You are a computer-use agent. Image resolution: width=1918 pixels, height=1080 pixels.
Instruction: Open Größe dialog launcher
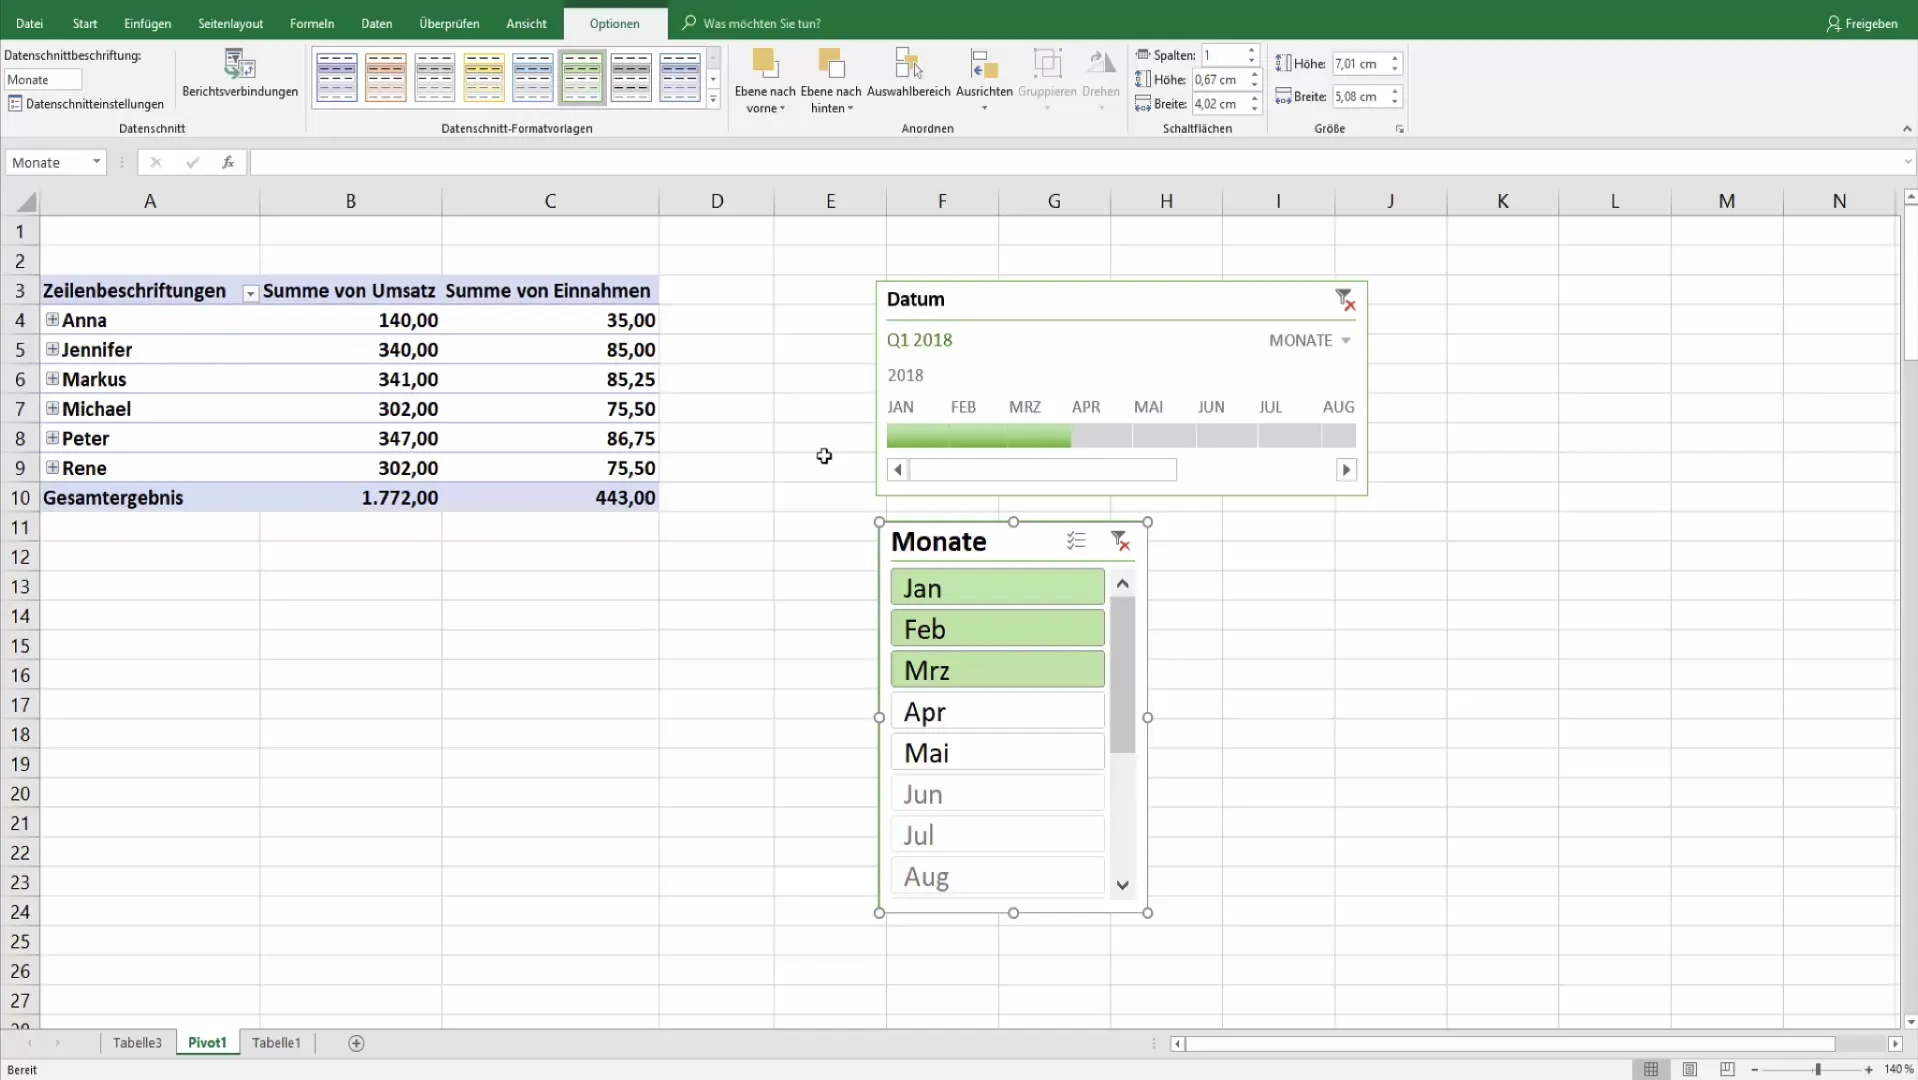1400,129
